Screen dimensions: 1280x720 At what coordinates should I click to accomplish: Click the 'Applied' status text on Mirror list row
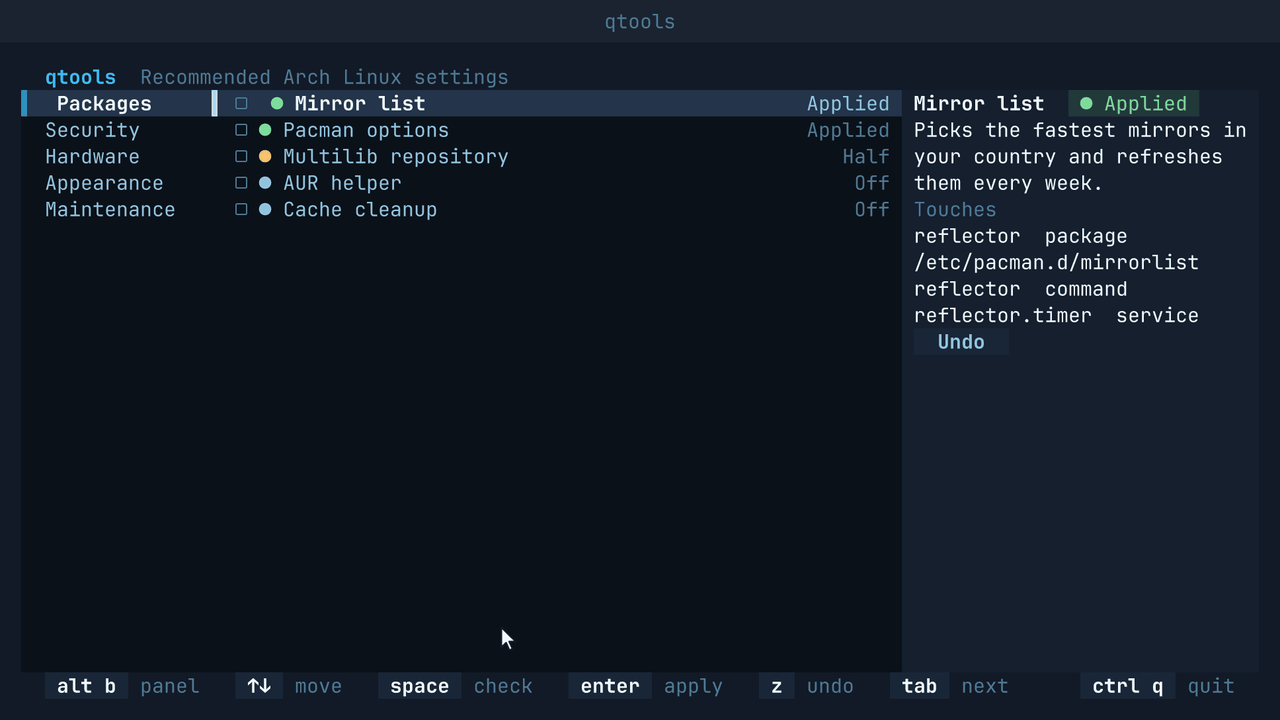tap(848, 104)
